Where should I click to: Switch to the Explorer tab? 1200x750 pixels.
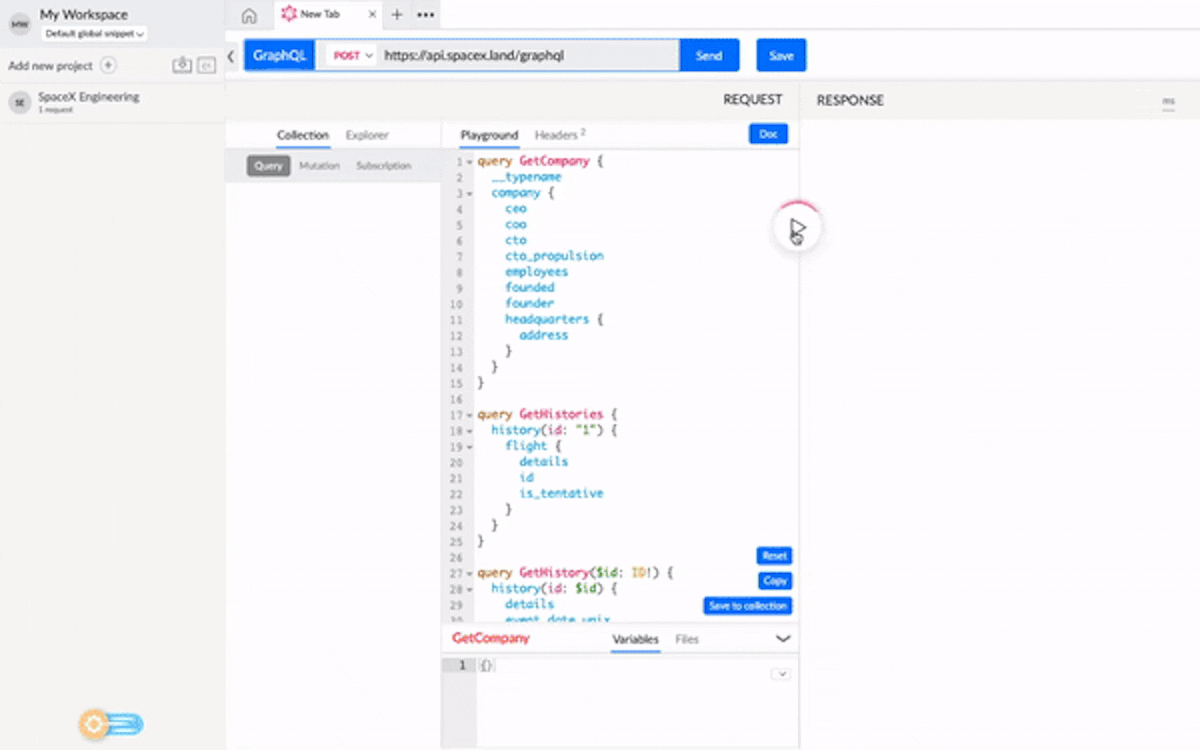tap(367, 135)
